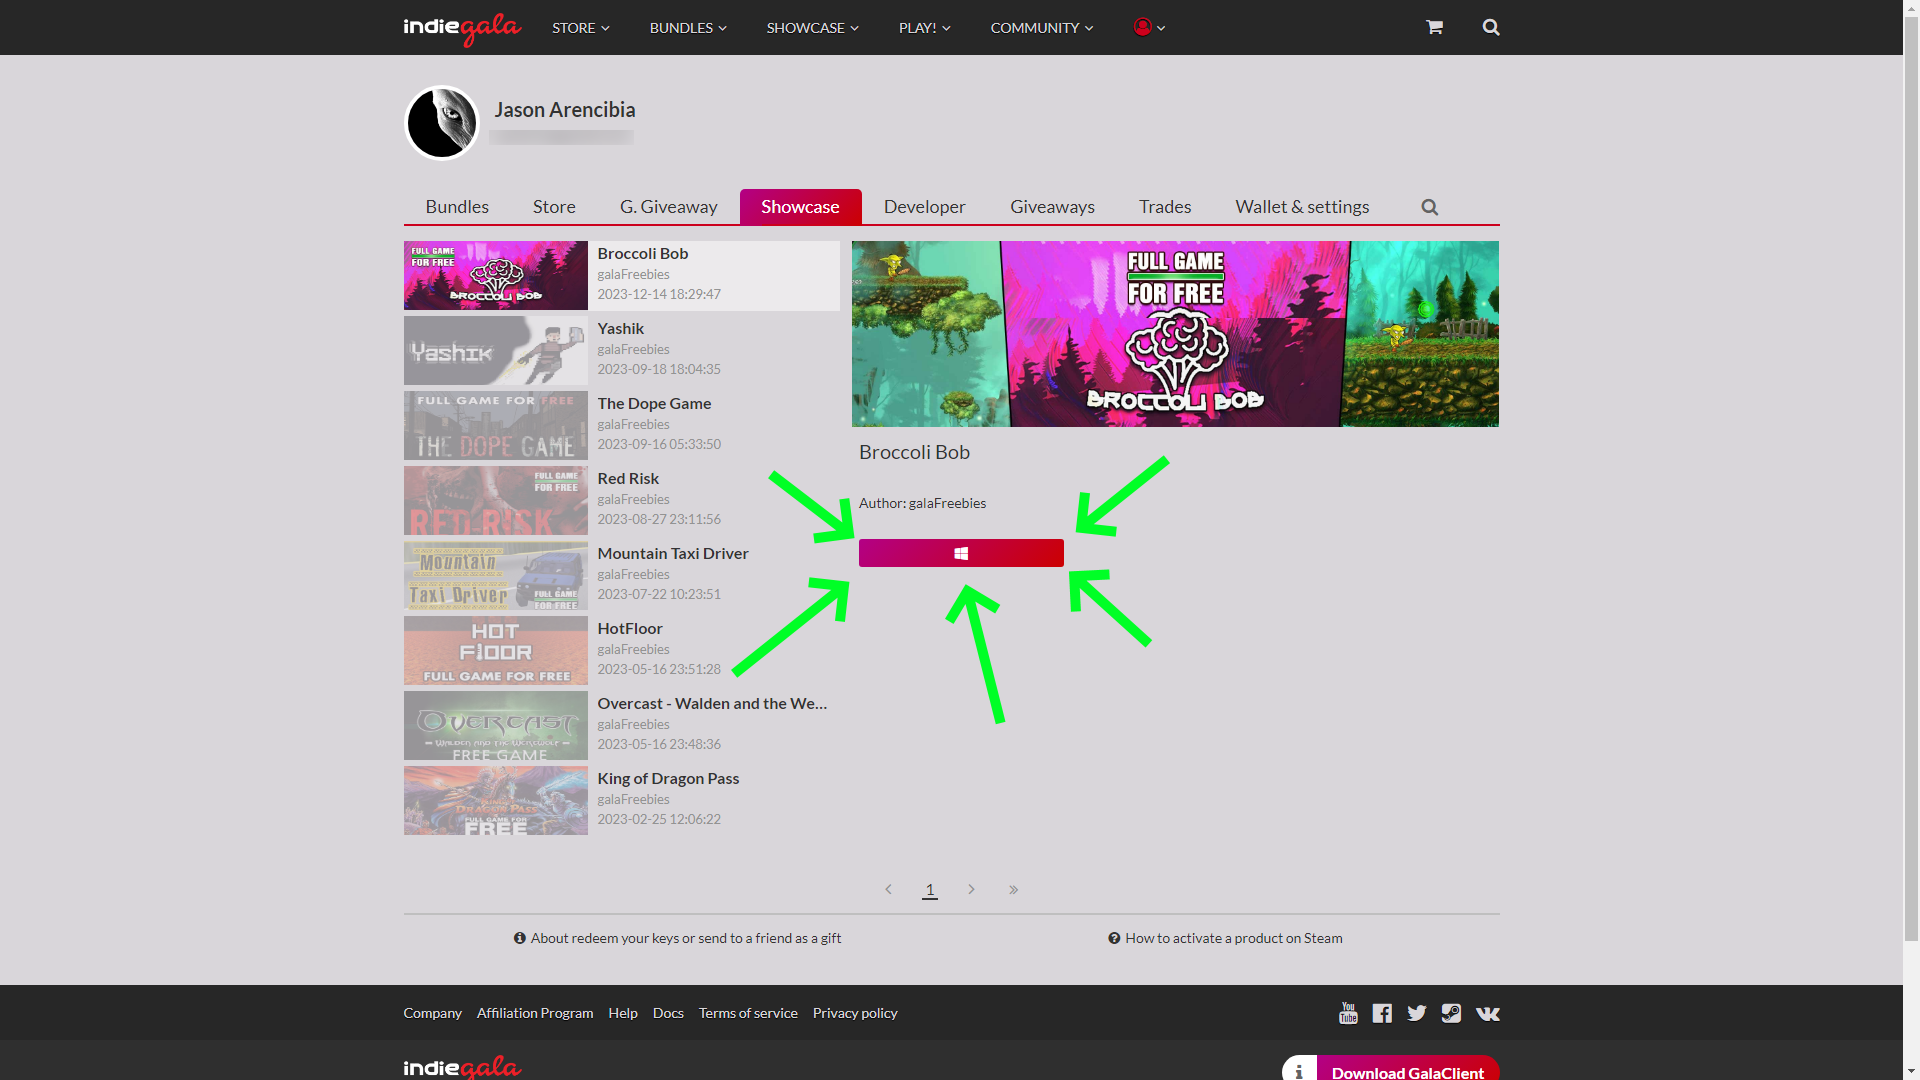1920x1080 pixels.
Task: Open the Affiliation Program footer link
Action: click(535, 1013)
